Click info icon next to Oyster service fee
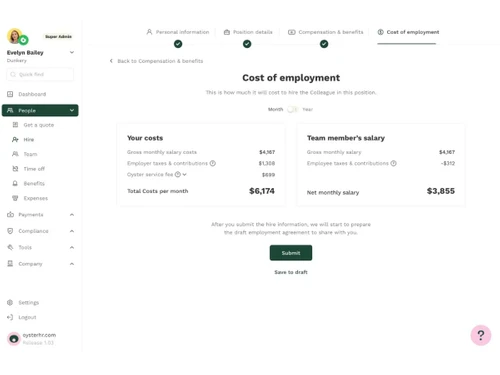 178,174
